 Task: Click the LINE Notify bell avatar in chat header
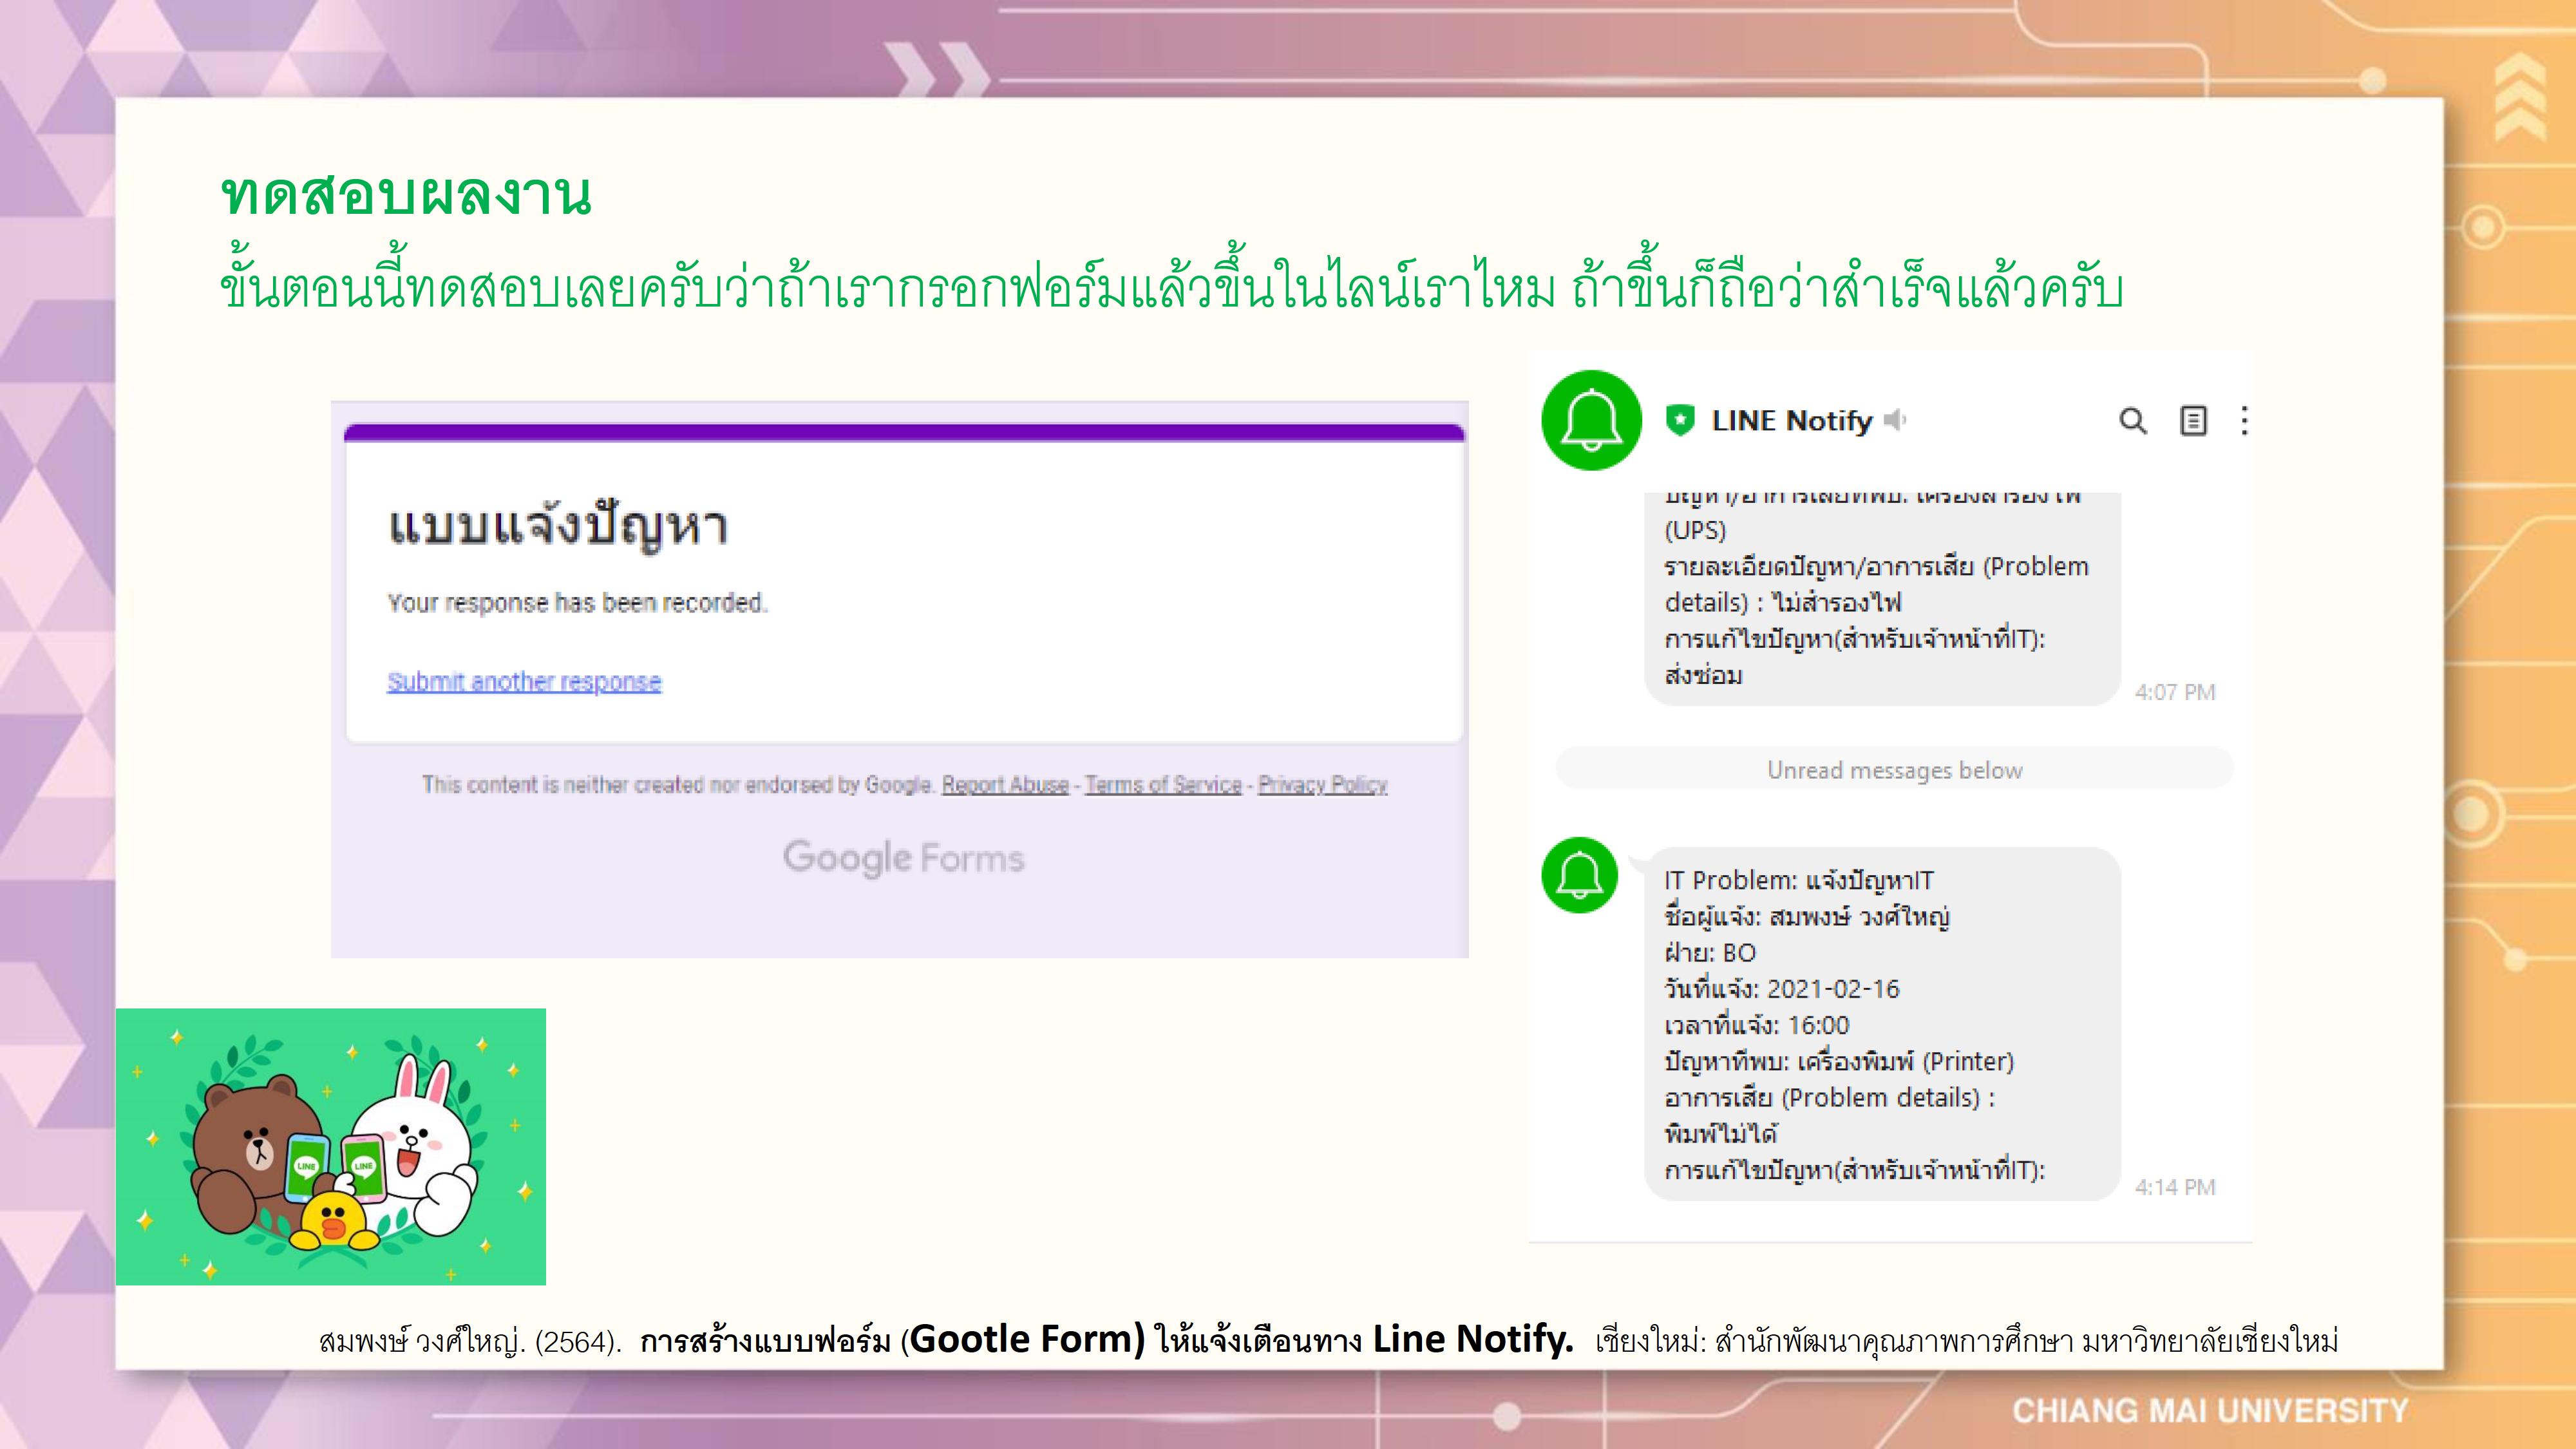[x=1591, y=420]
